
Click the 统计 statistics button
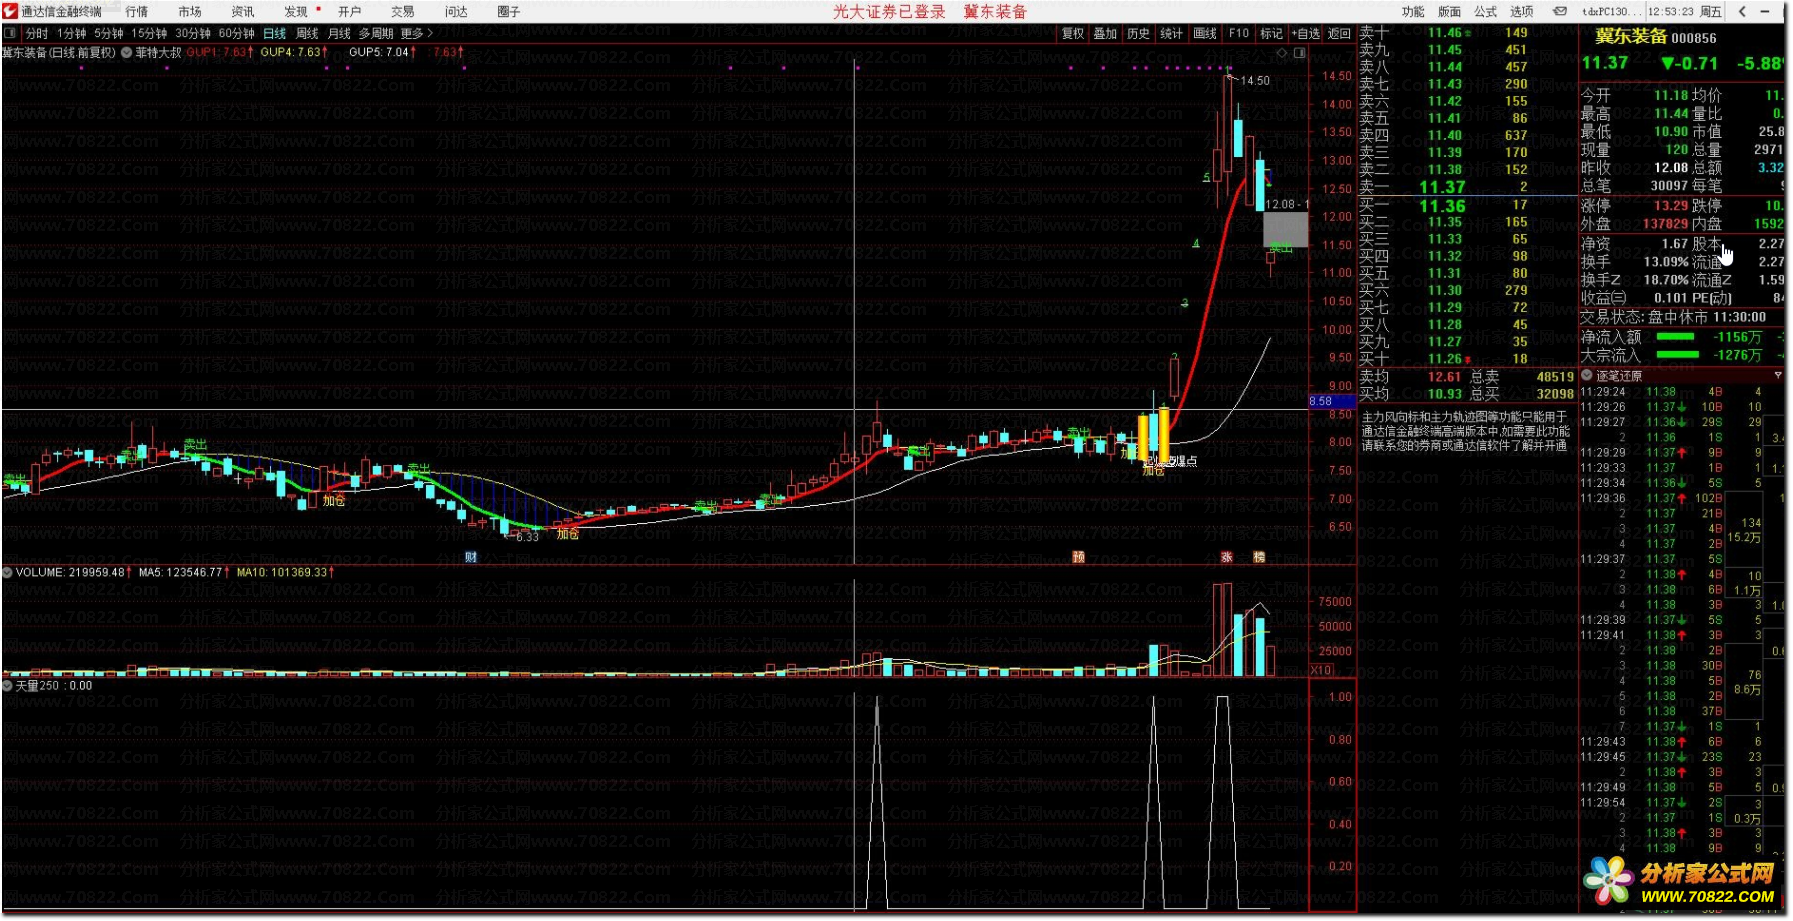coord(1172,34)
